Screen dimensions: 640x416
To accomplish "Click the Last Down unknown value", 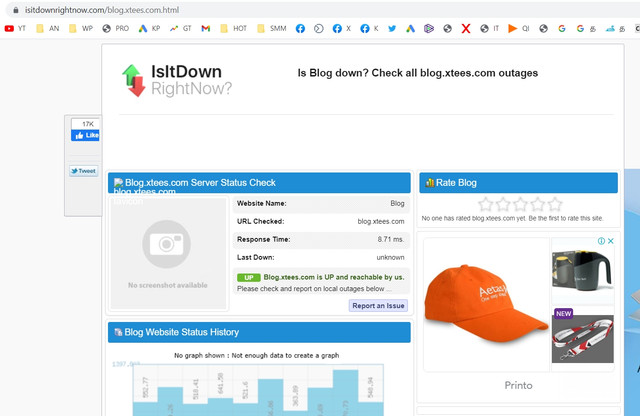I will point(390,258).
